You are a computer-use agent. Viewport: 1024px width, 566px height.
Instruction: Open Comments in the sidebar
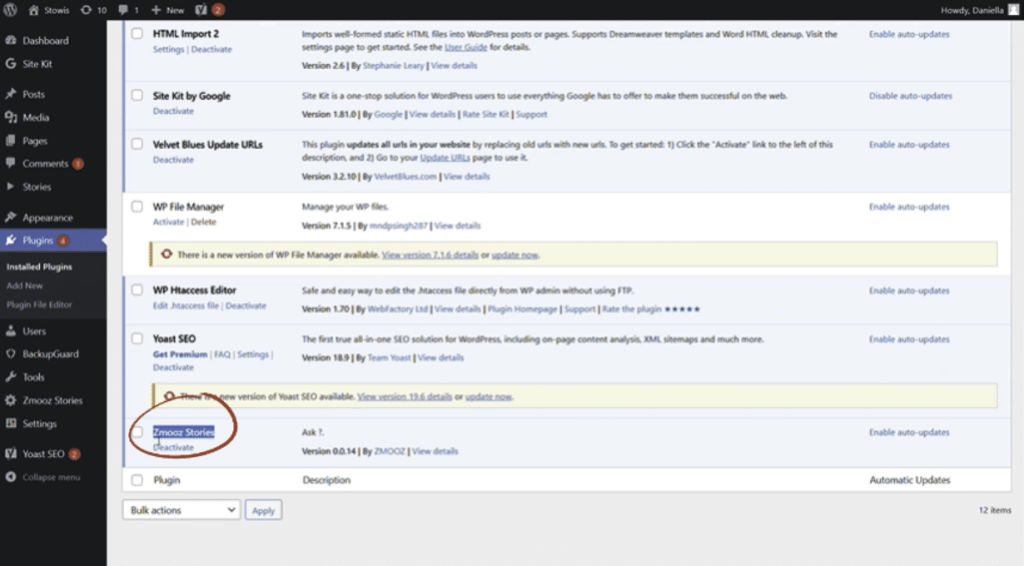(45, 164)
